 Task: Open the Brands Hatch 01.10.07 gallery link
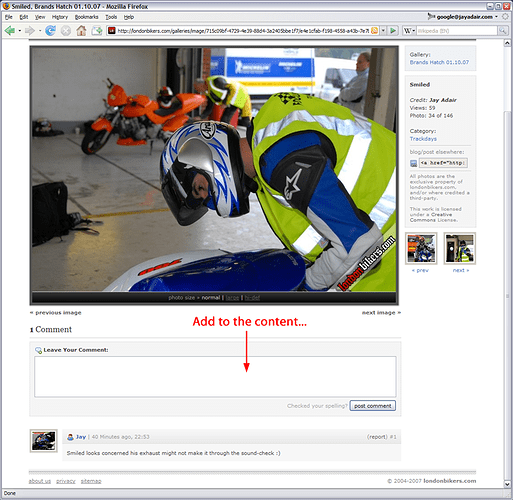pos(439,62)
